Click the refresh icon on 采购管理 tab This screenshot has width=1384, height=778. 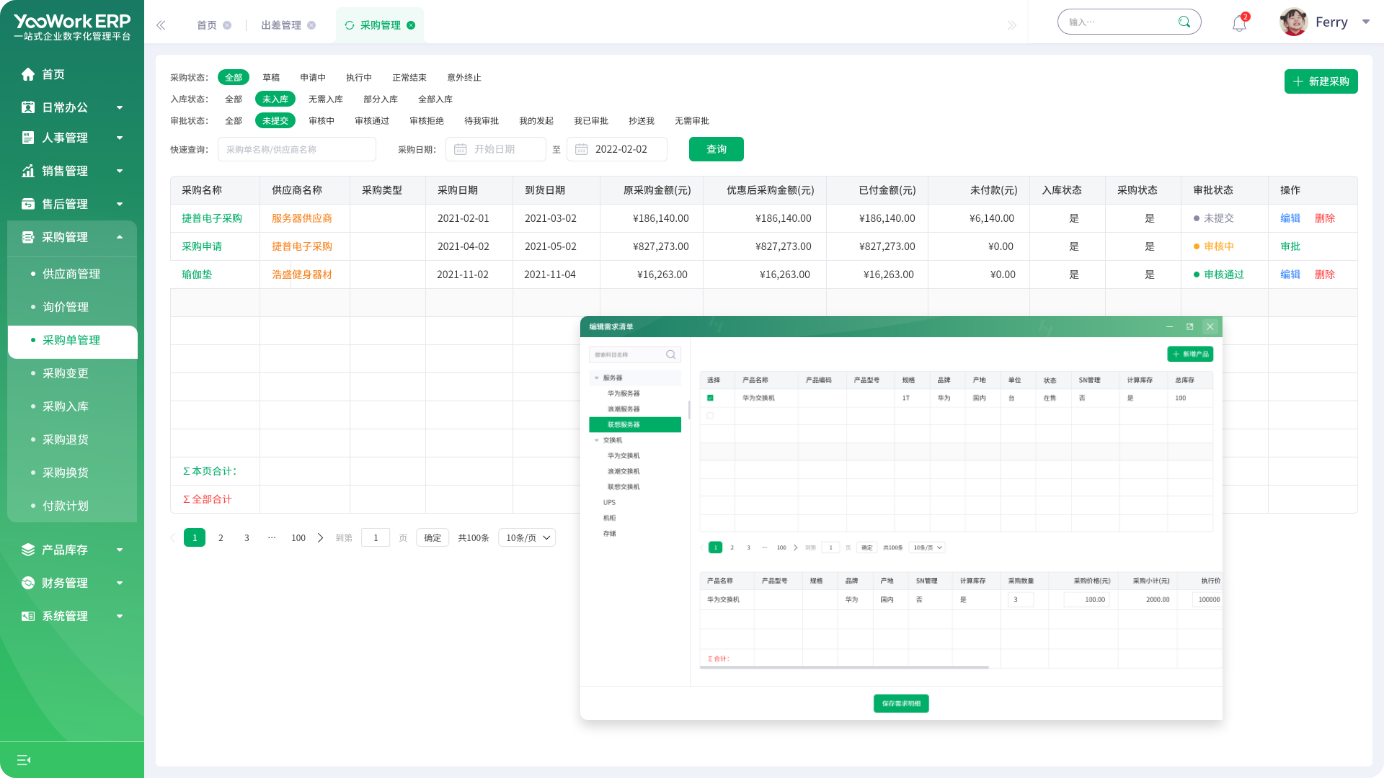[349, 25]
